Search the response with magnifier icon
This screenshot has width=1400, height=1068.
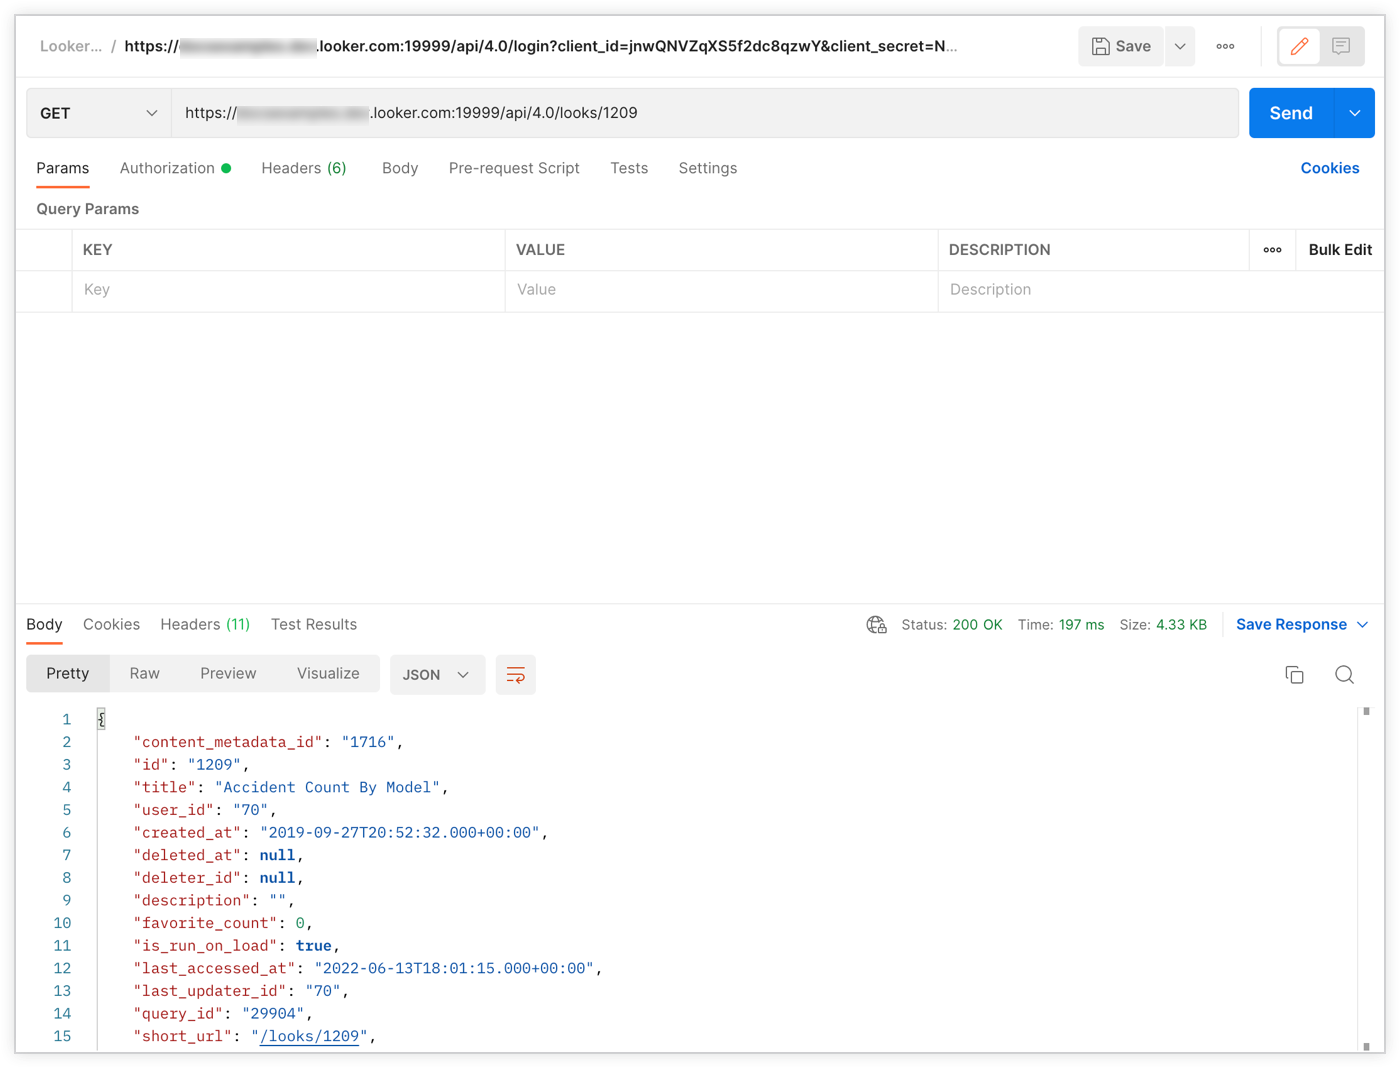[1344, 675]
